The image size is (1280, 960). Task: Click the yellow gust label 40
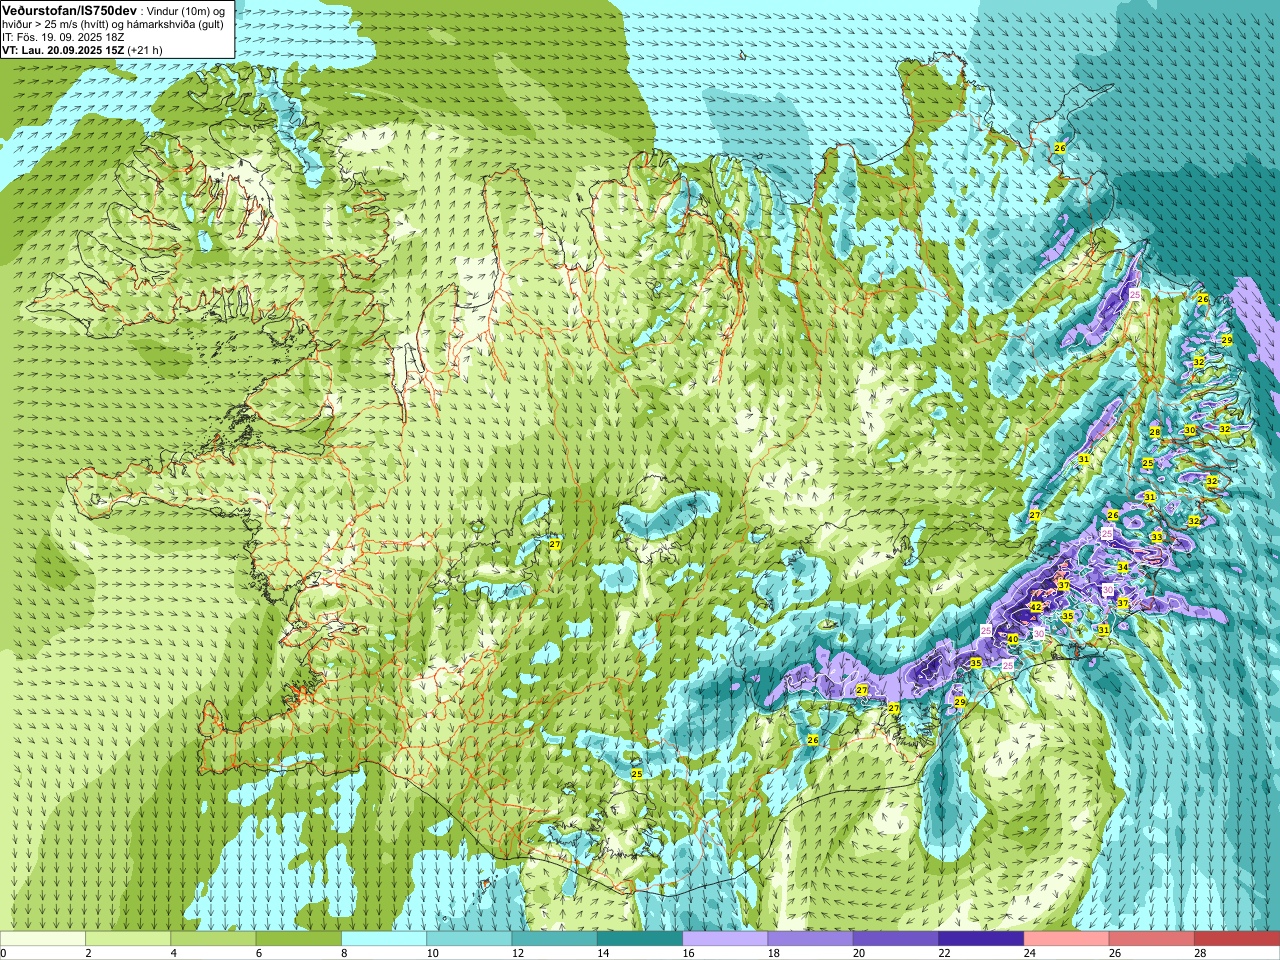[1012, 639]
